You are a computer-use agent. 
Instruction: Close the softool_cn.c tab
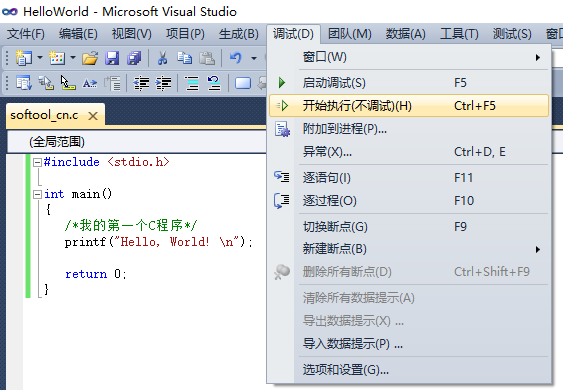point(93,116)
